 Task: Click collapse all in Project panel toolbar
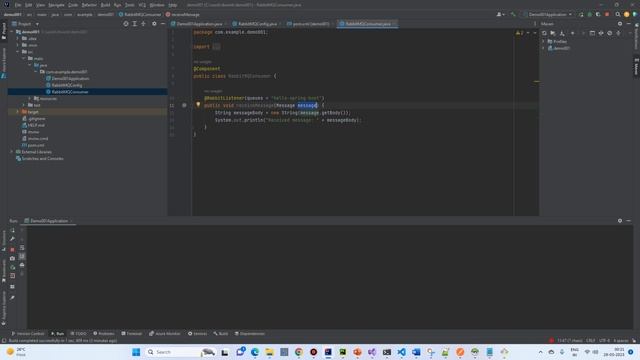click(143, 24)
